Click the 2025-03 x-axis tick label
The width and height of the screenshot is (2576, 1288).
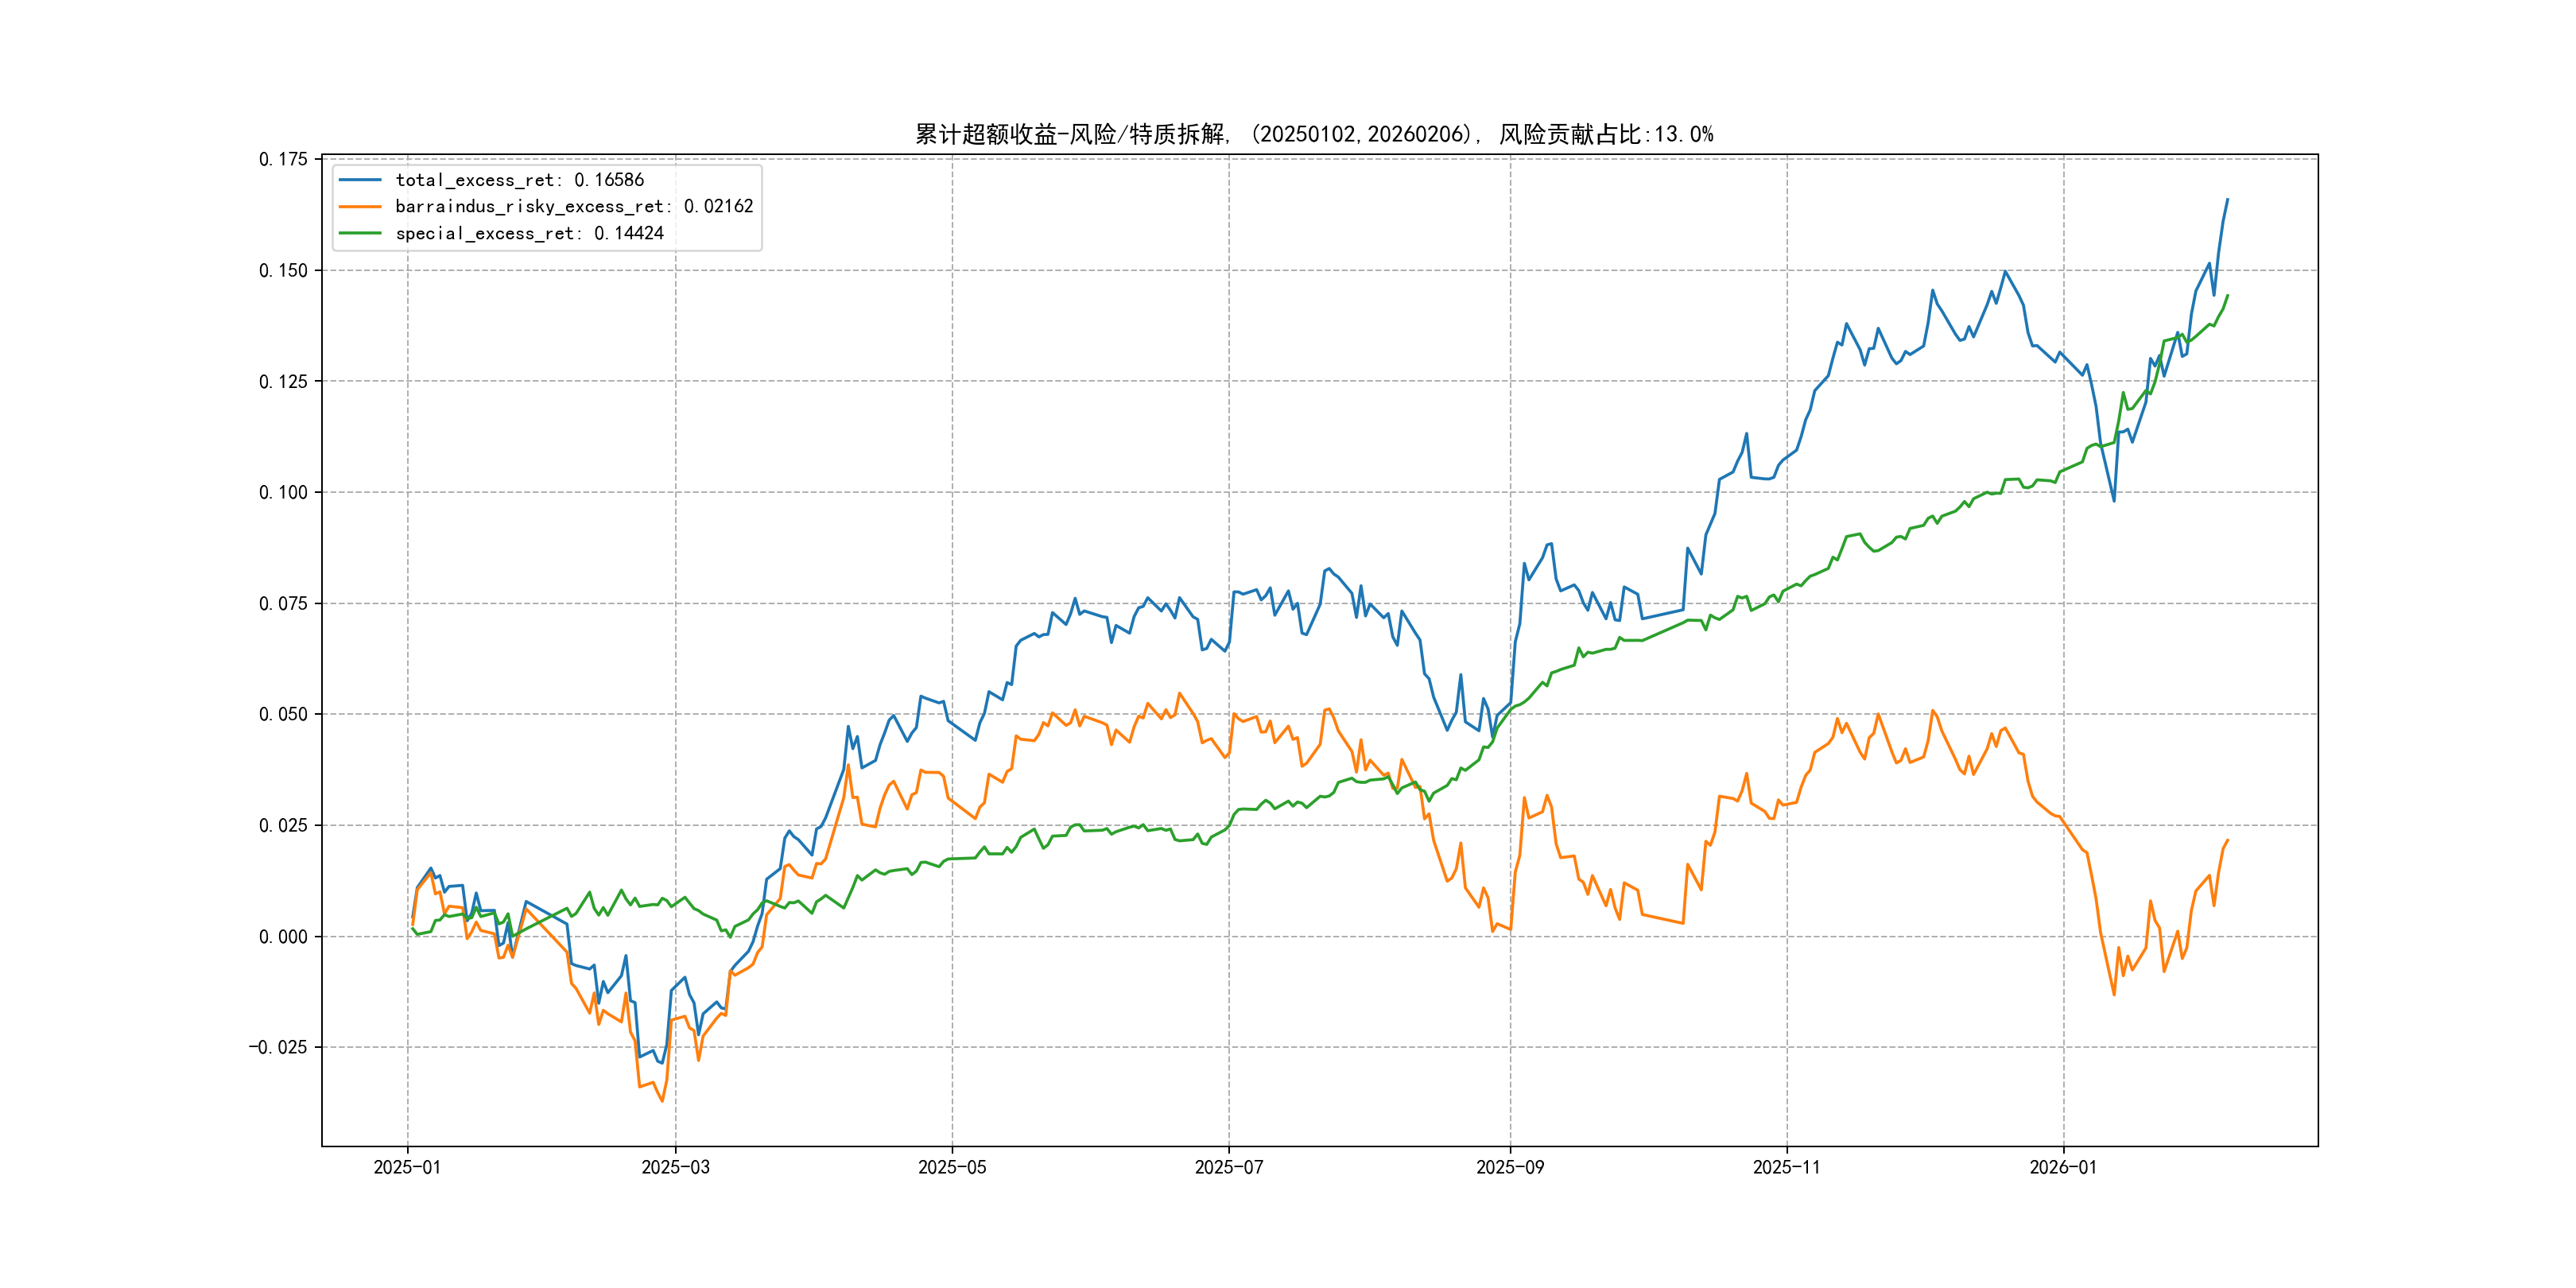pos(675,1167)
